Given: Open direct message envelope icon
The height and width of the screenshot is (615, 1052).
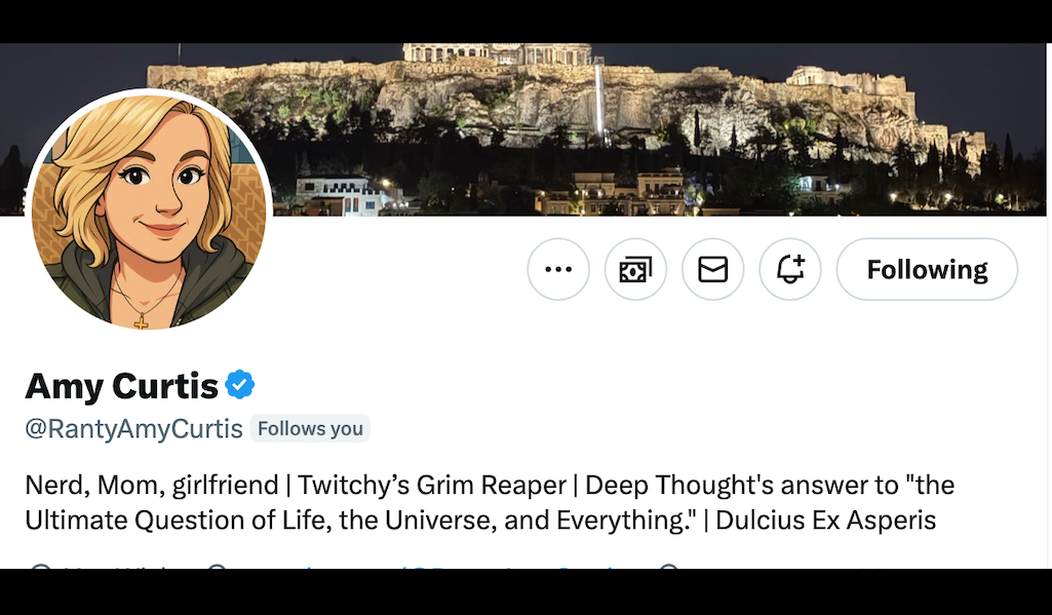Looking at the screenshot, I should coord(713,269).
